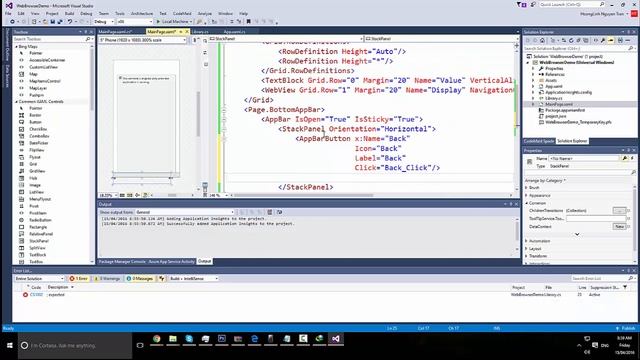Collapse the Common XAML Controls group in Toolbox
This screenshot has width=640, height=360.
point(16,102)
